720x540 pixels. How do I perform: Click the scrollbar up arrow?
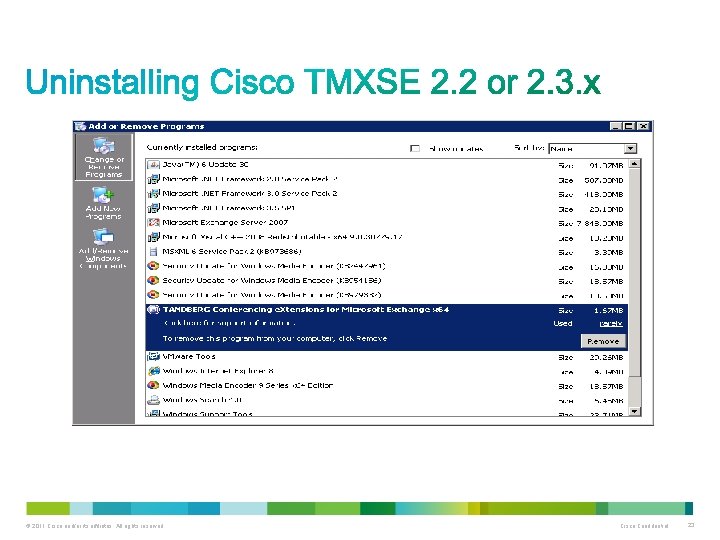[x=634, y=164]
